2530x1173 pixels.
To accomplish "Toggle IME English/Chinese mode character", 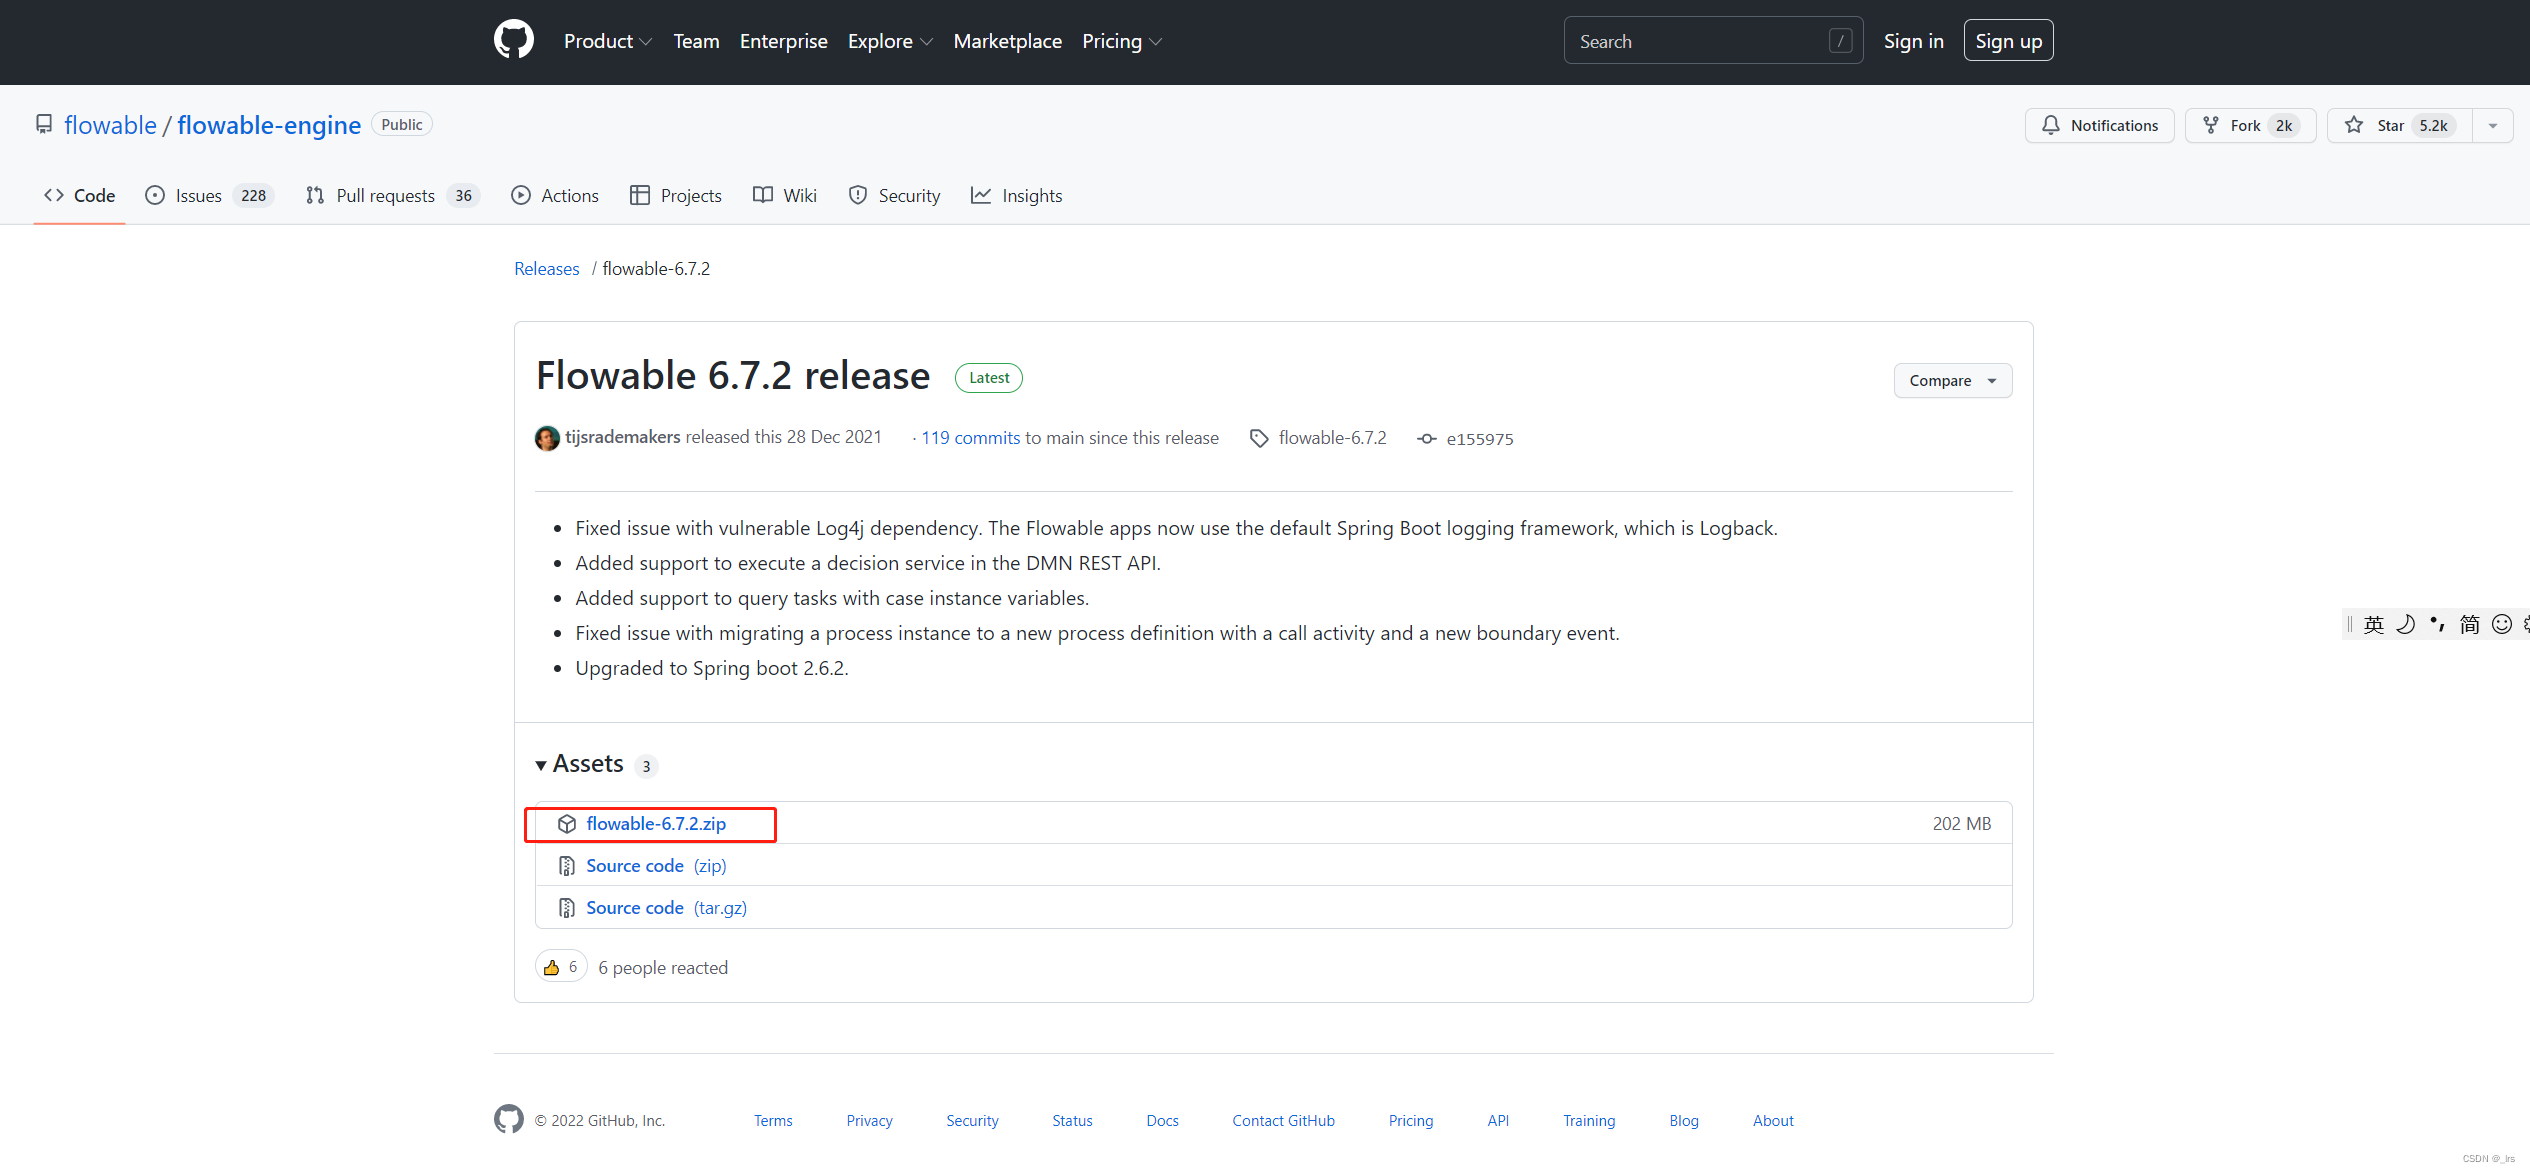I will click(x=2374, y=625).
